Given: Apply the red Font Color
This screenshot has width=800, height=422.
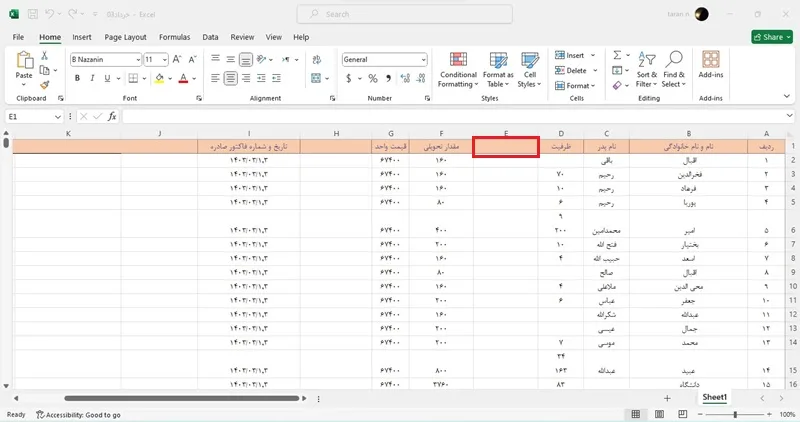Looking at the screenshot, I should 183,78.
